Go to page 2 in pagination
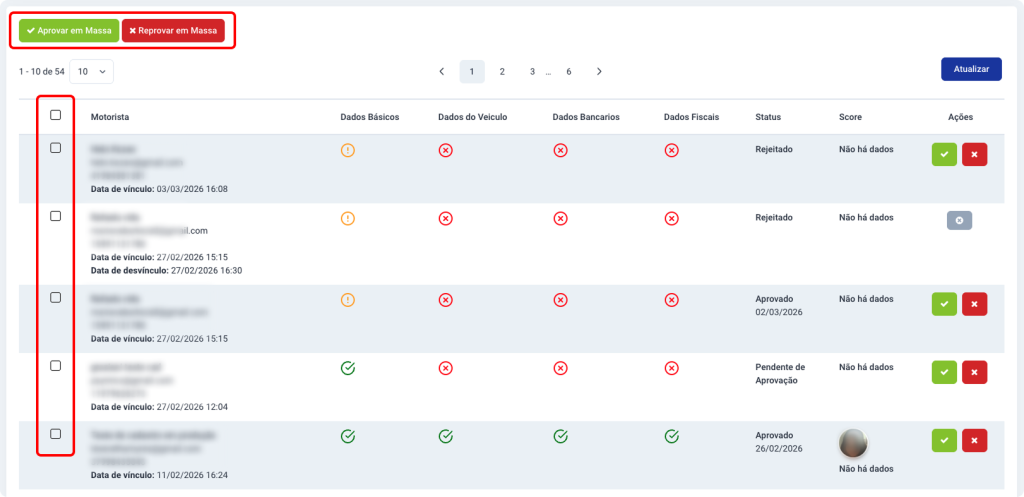This screenshot has width=1024, height=497. point(502,72)
